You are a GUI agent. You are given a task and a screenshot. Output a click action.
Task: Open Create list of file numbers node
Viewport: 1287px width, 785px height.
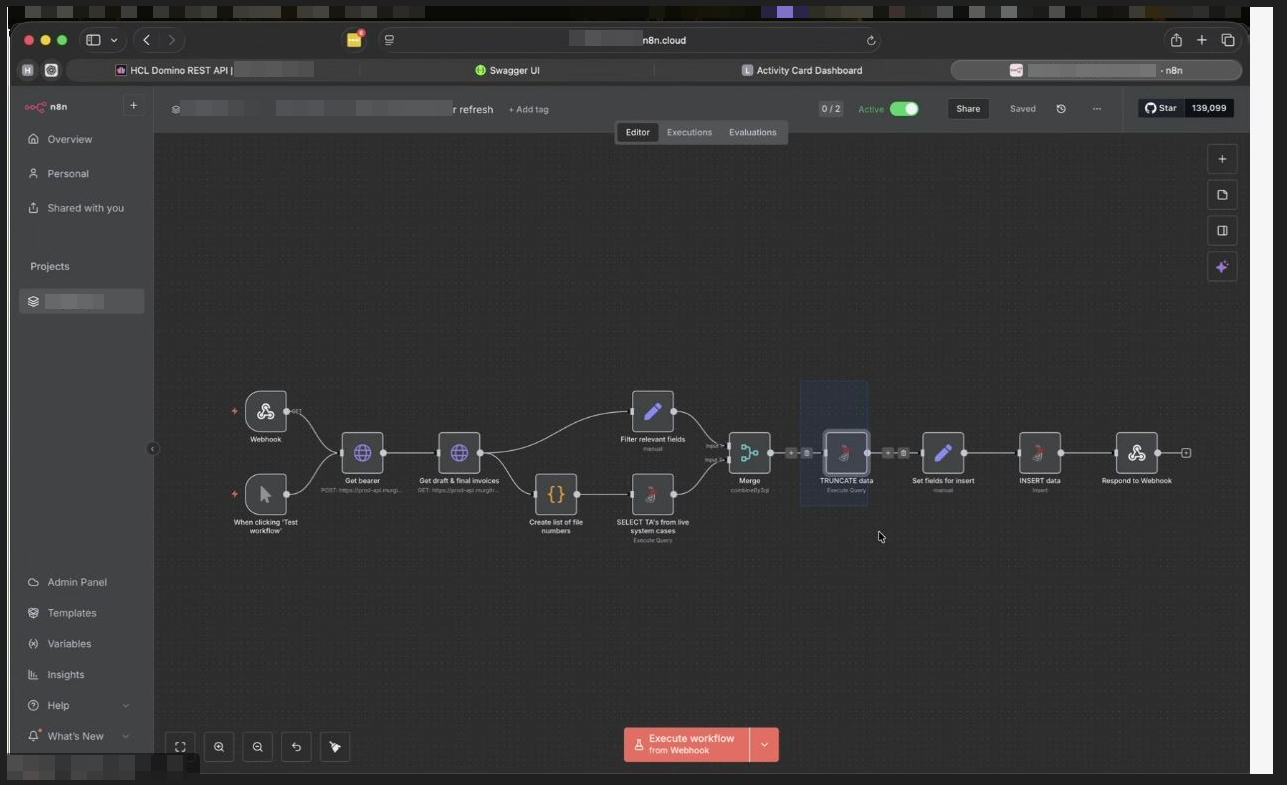[556, 494]
